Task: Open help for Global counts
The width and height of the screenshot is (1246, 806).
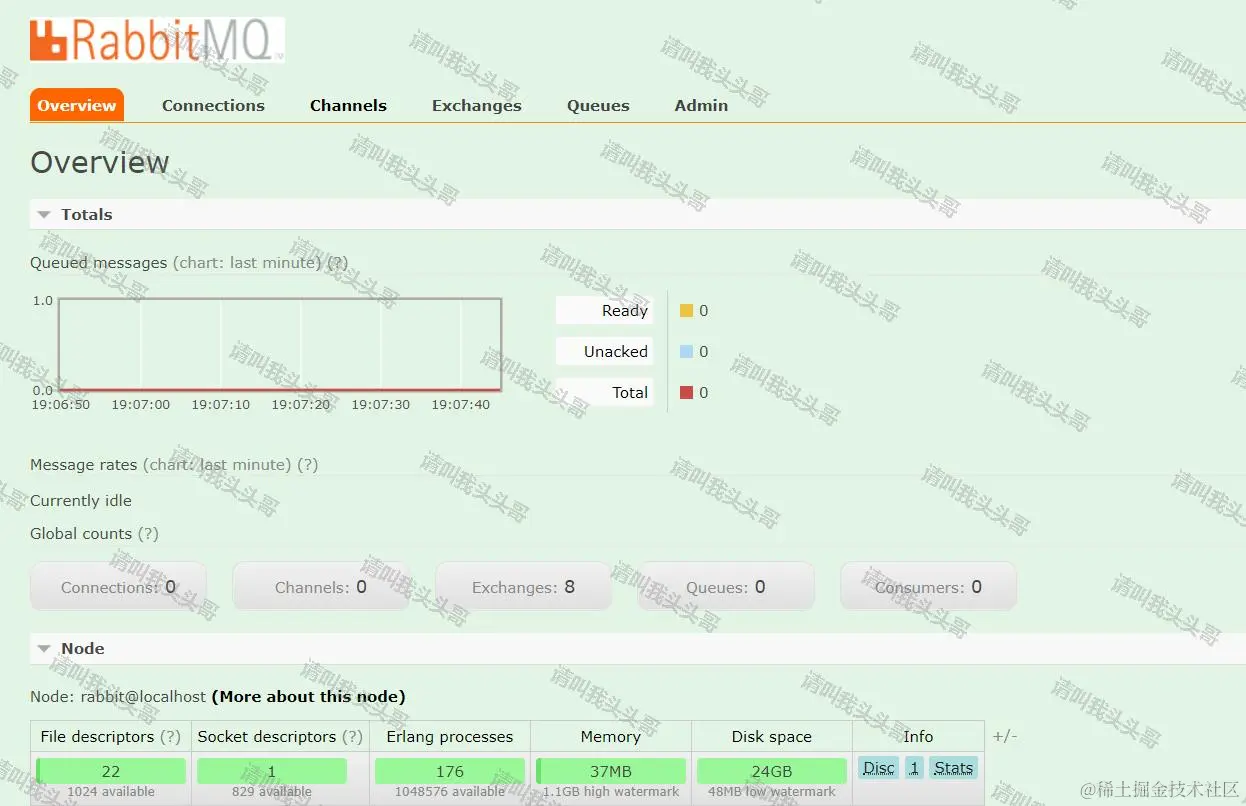Action: (148, 533)
